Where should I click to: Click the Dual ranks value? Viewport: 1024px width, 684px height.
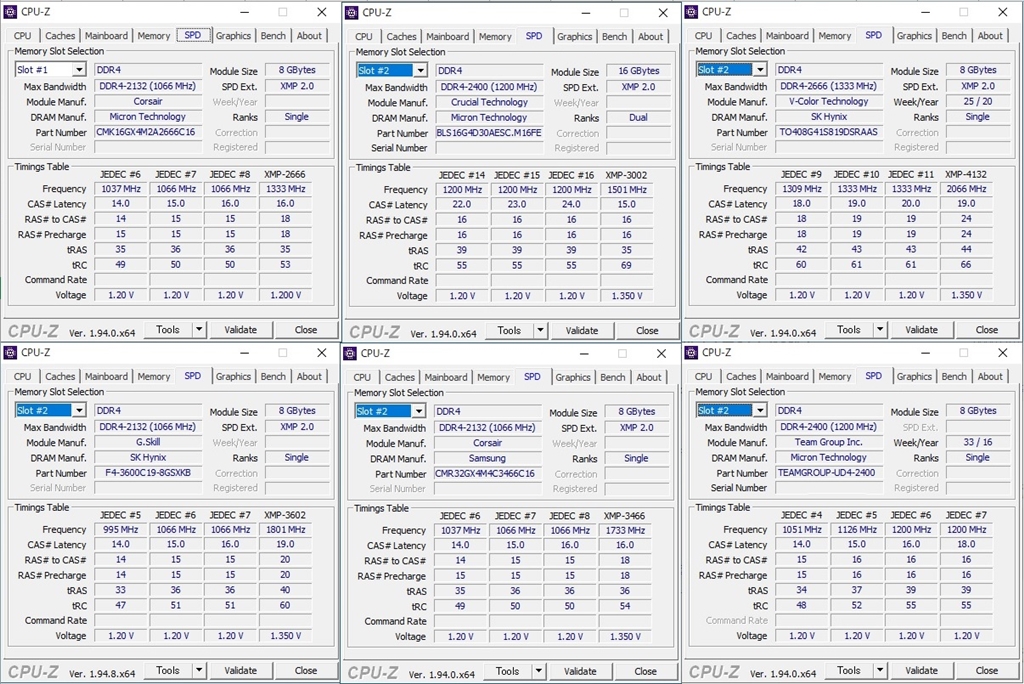pos(639,118)
